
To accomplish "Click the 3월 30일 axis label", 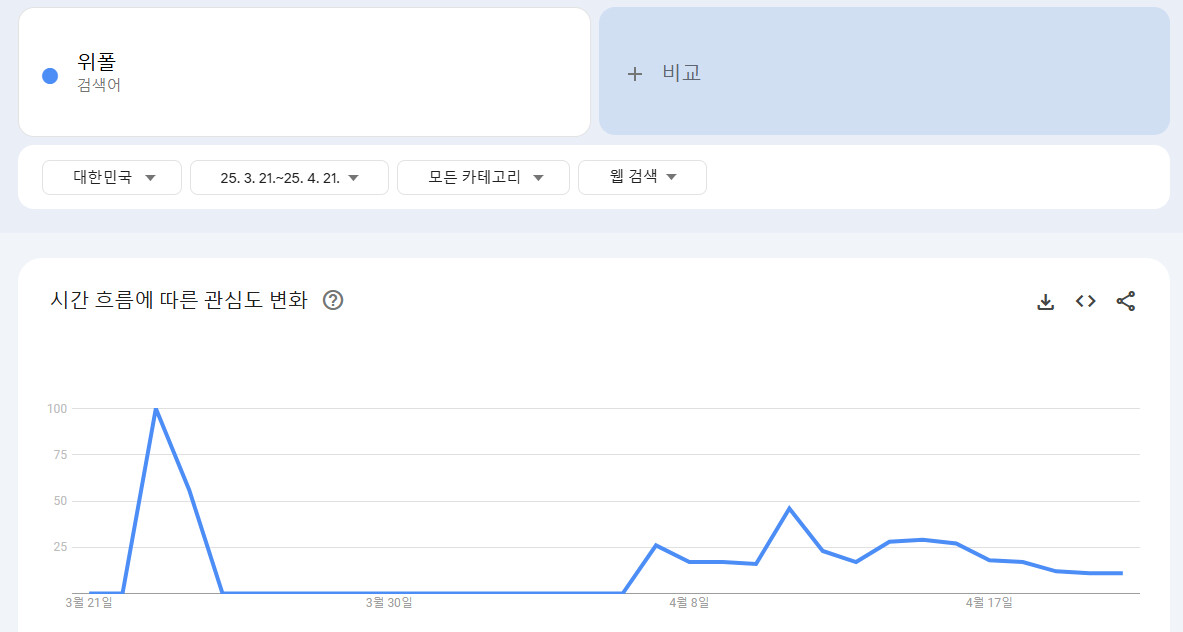I will [389, 602].
